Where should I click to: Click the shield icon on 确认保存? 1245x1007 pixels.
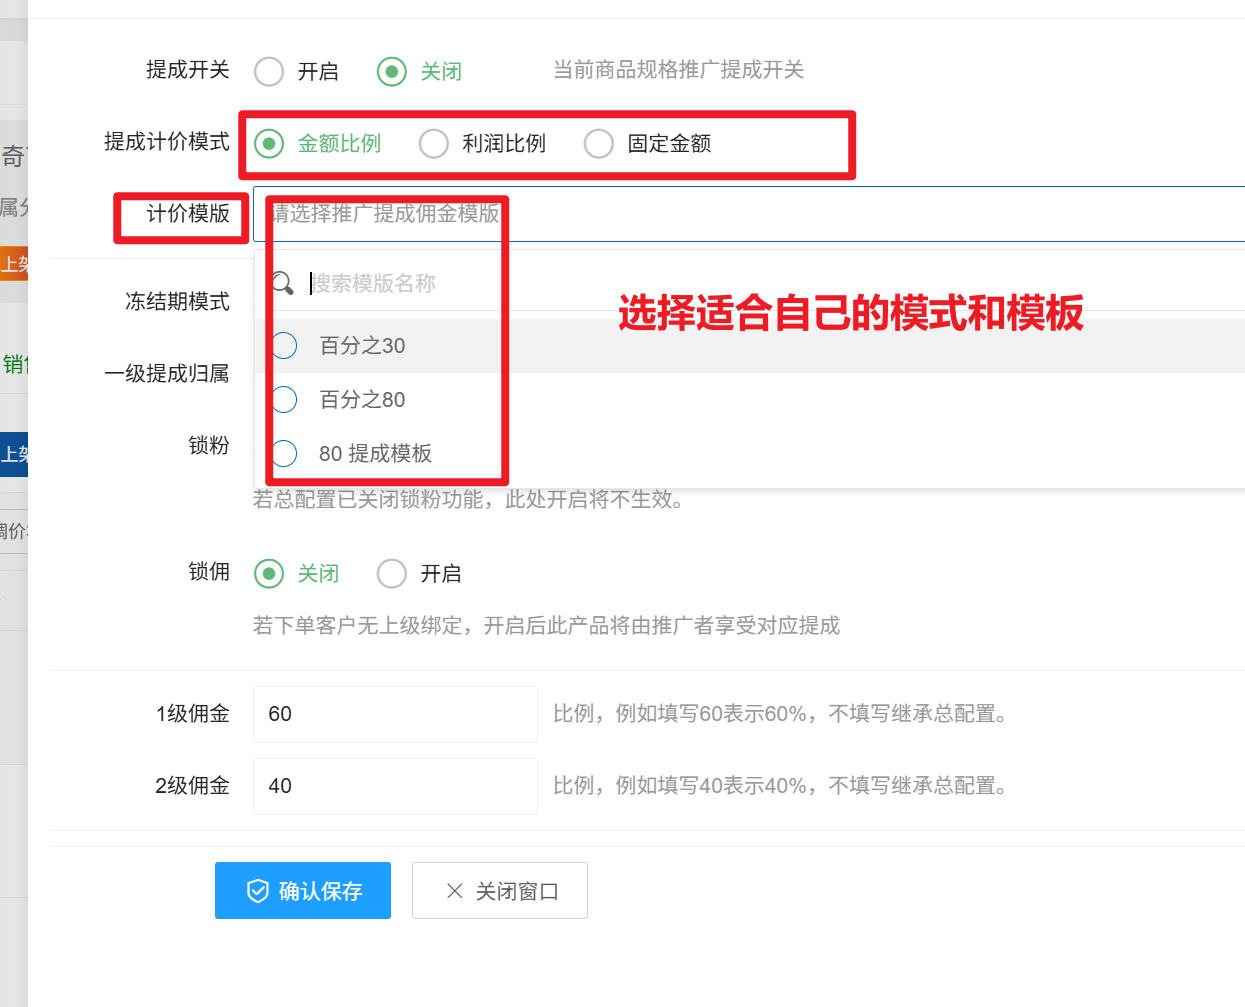tap(258, 891)
